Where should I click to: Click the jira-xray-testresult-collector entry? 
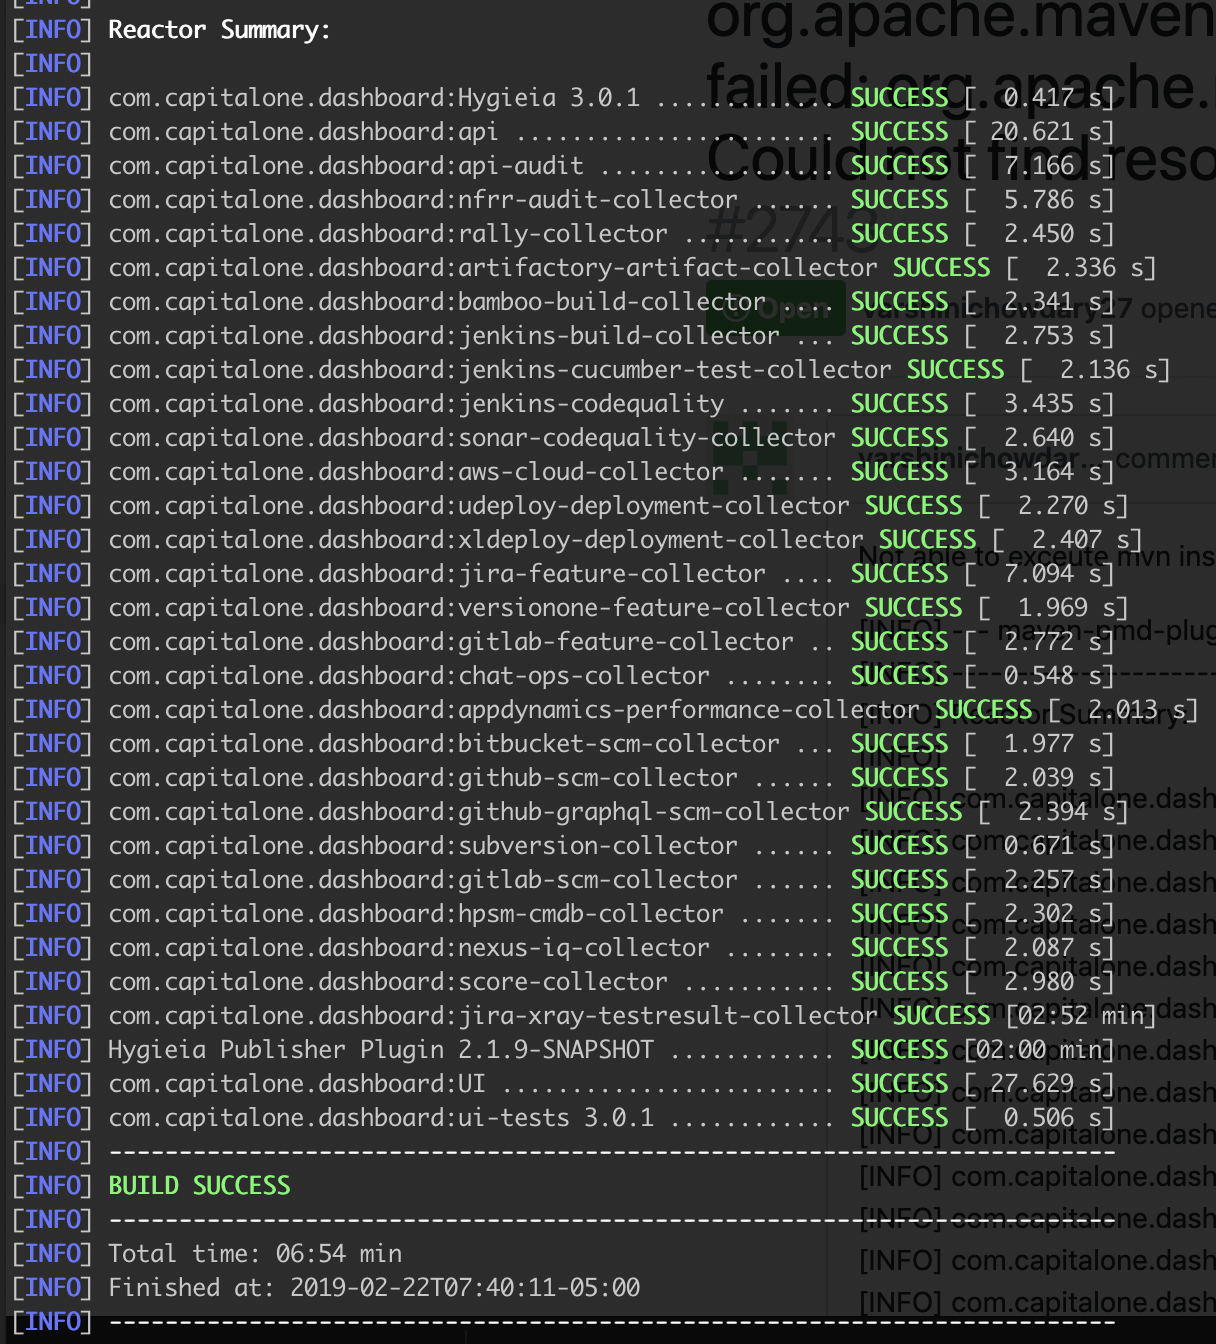coord(490,1015)
